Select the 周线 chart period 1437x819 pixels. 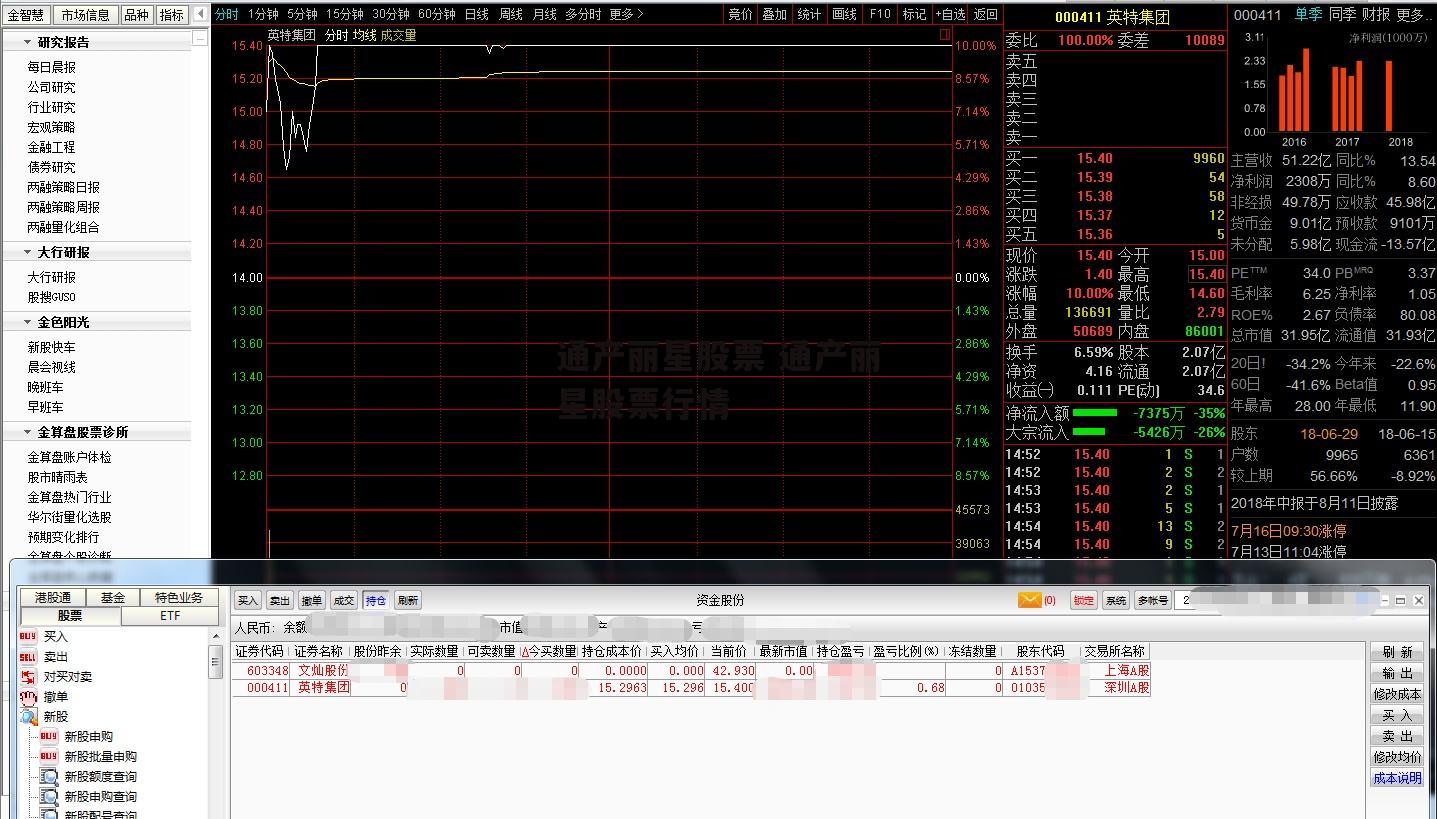511,14
